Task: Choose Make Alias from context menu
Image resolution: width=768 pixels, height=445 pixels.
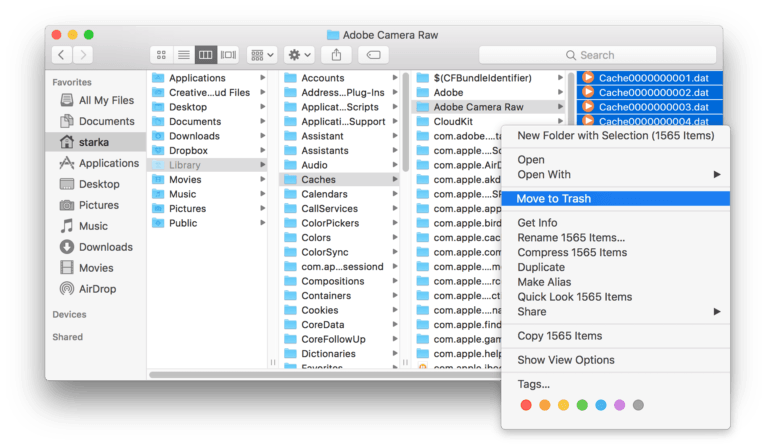Action: (616, 282)
